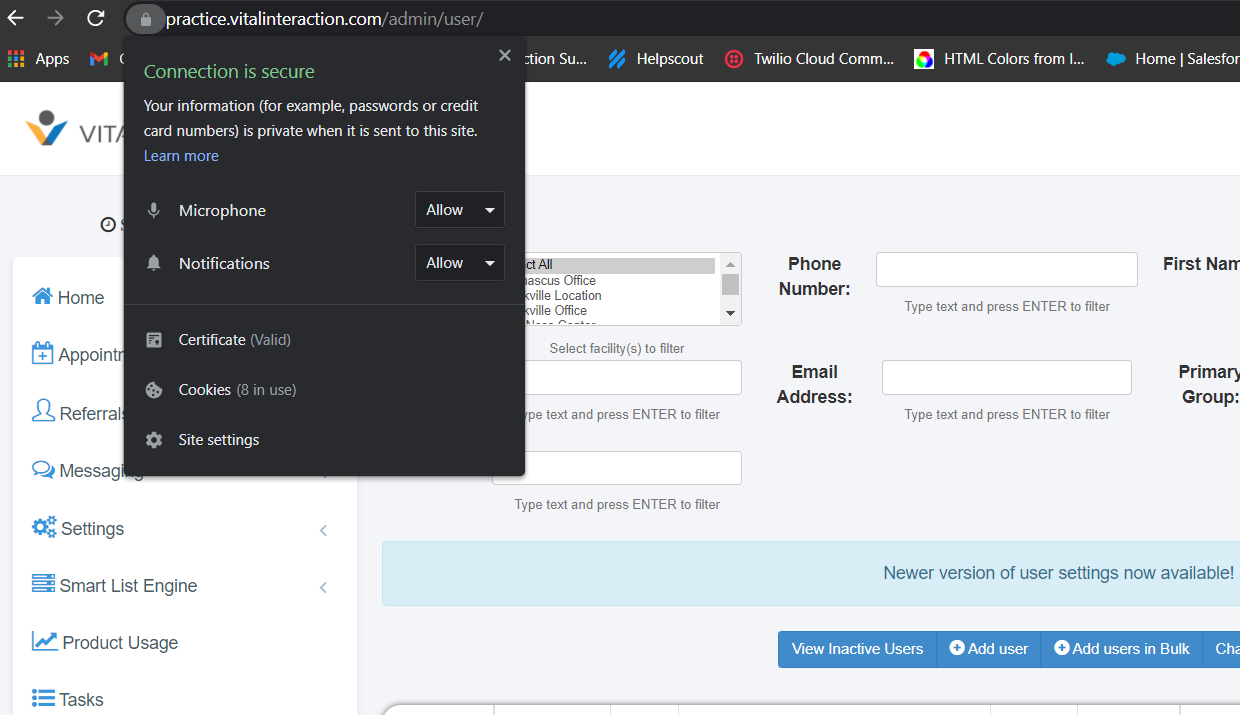Screen dimensions: 1240x715
Task: Click the Learn more link
Action: click(180, 156)
